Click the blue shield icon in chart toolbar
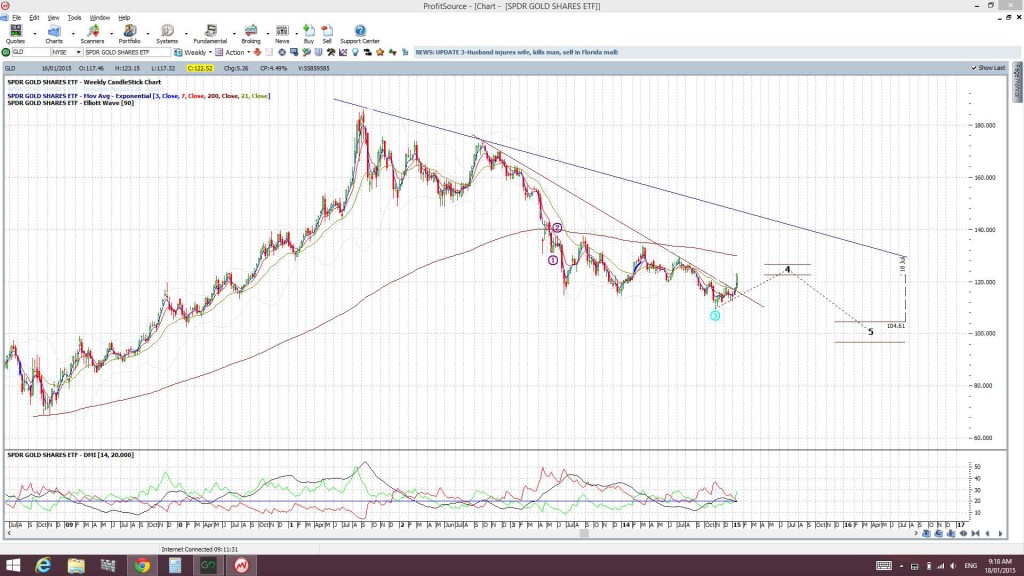1024x576 pixels. pyautogui.click(x=319, y=52)
